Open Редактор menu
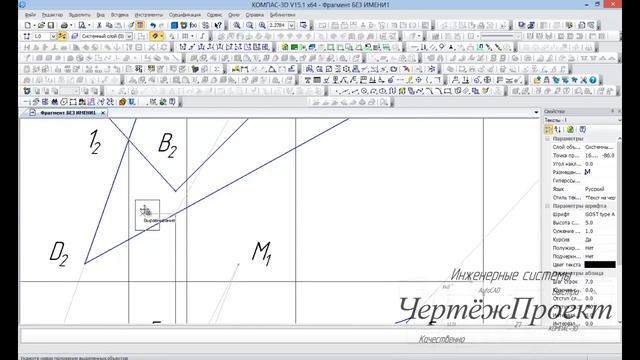The height and width of the screenshot is (360, 640). (x=52, y=15)
